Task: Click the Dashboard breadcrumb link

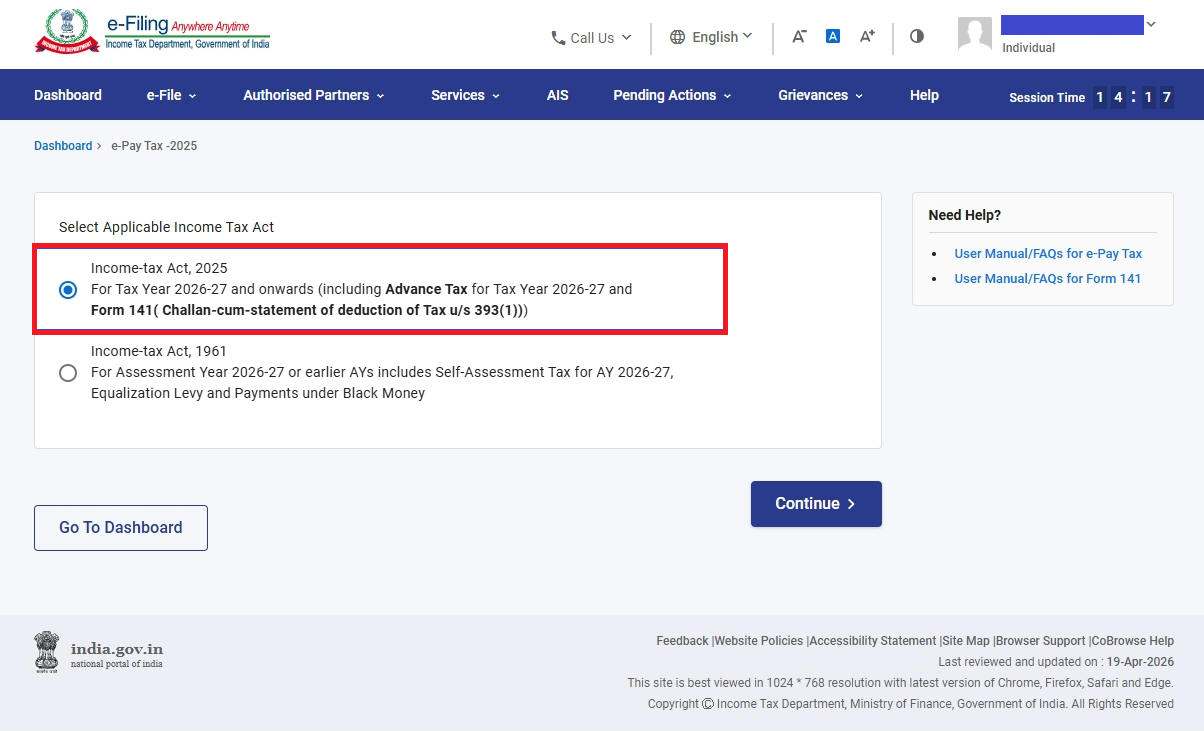Action: [63, 146]
